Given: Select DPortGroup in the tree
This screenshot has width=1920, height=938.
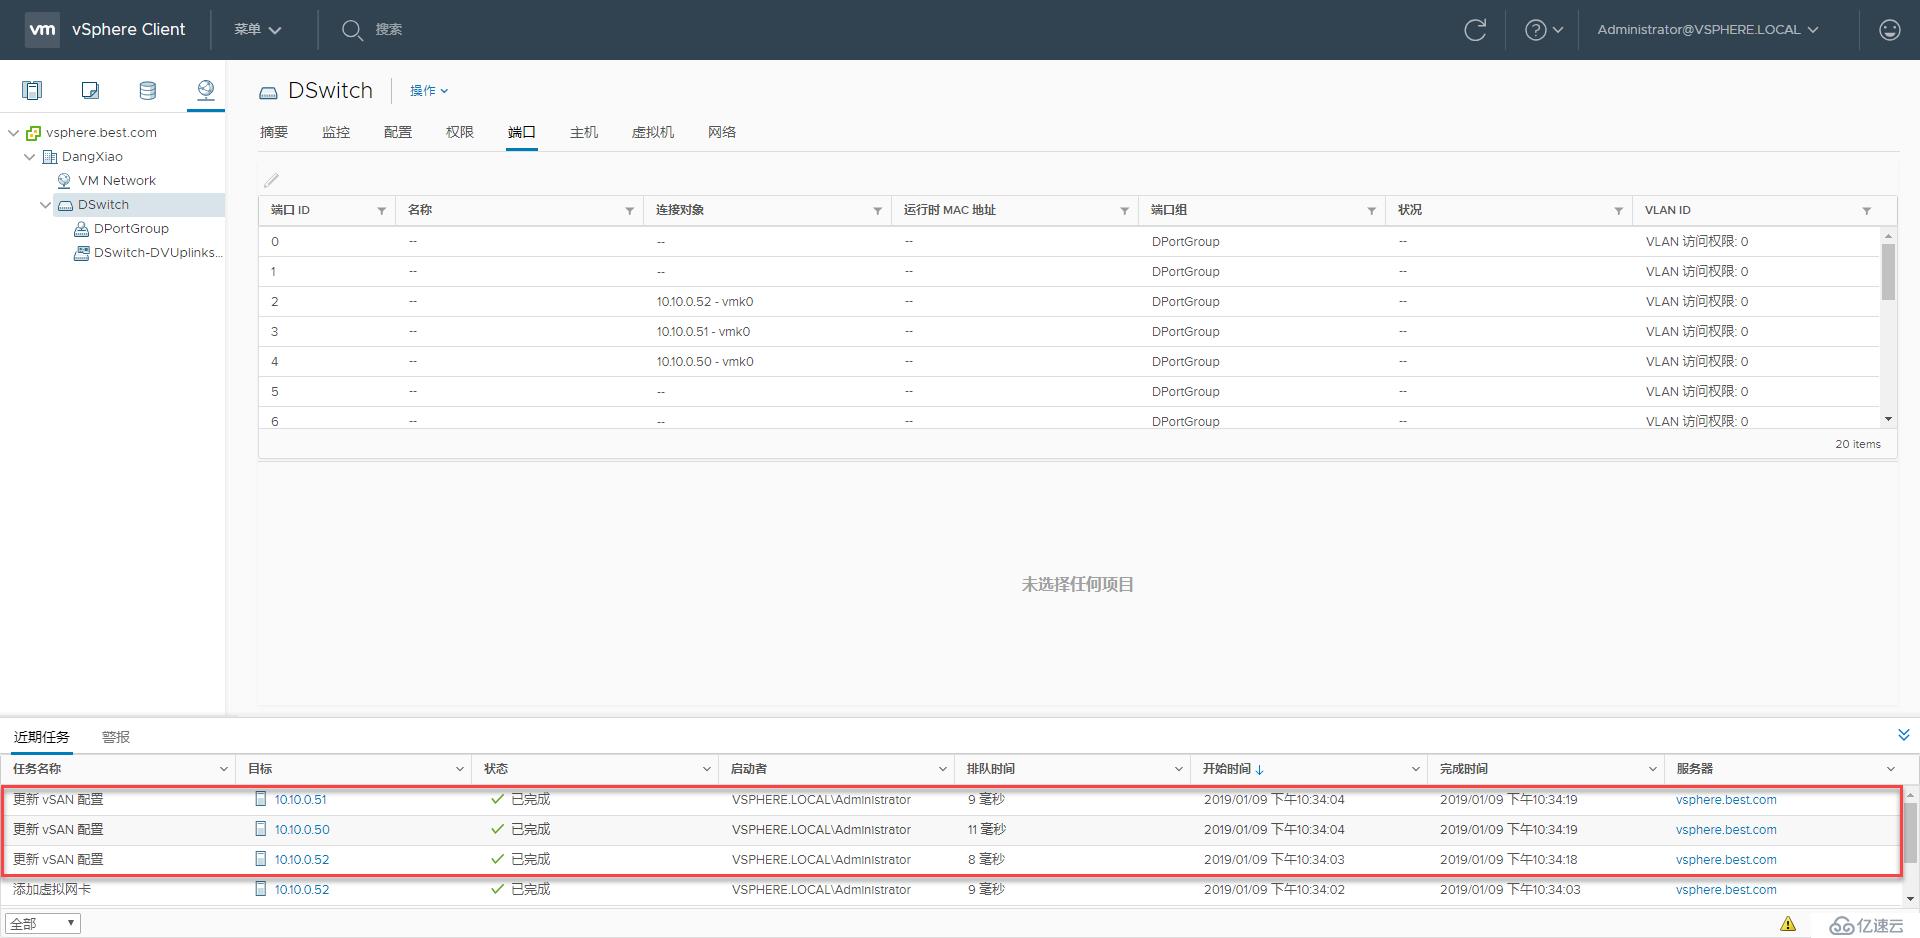Looking at the screenshot, I should pos(131,229).
